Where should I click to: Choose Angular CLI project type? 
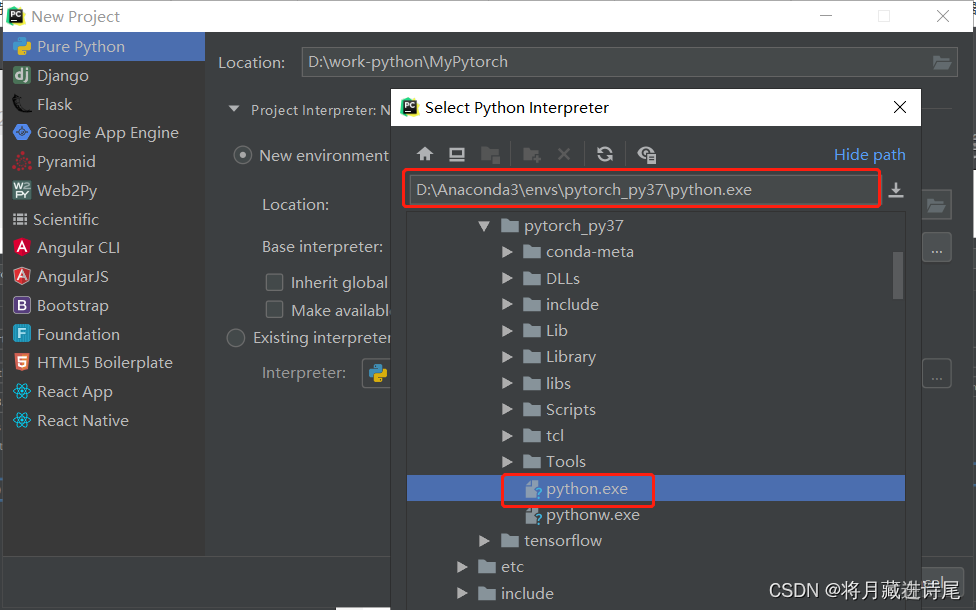(x=104, y=248)
